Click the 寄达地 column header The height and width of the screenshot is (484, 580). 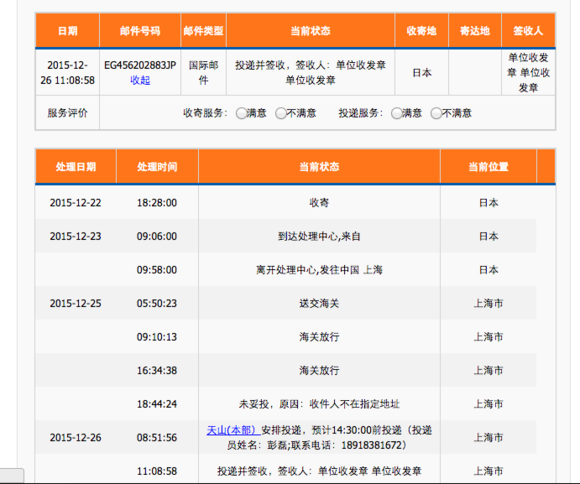[x=475, y=31]
